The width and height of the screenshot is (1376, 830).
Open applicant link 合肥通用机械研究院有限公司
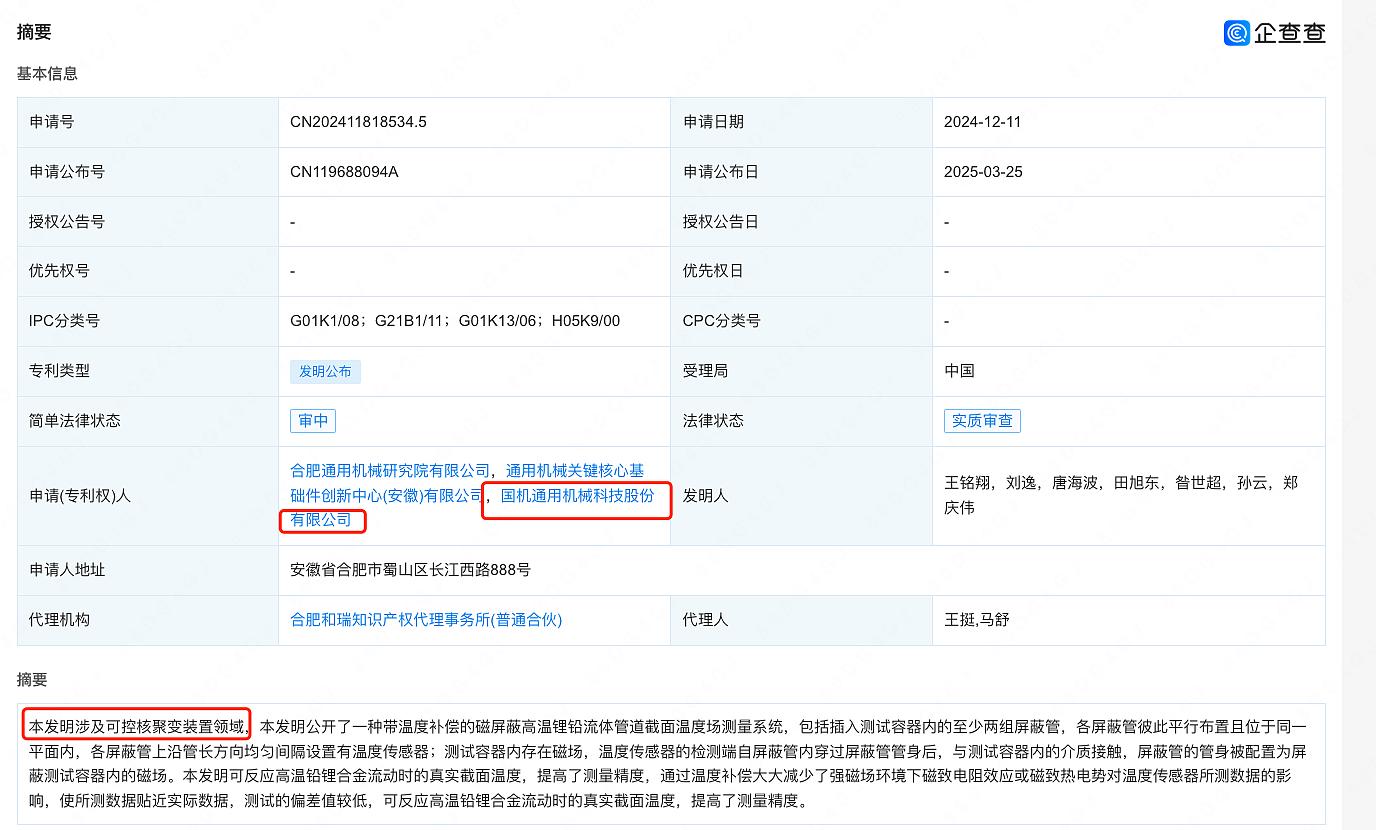[390, 470]
